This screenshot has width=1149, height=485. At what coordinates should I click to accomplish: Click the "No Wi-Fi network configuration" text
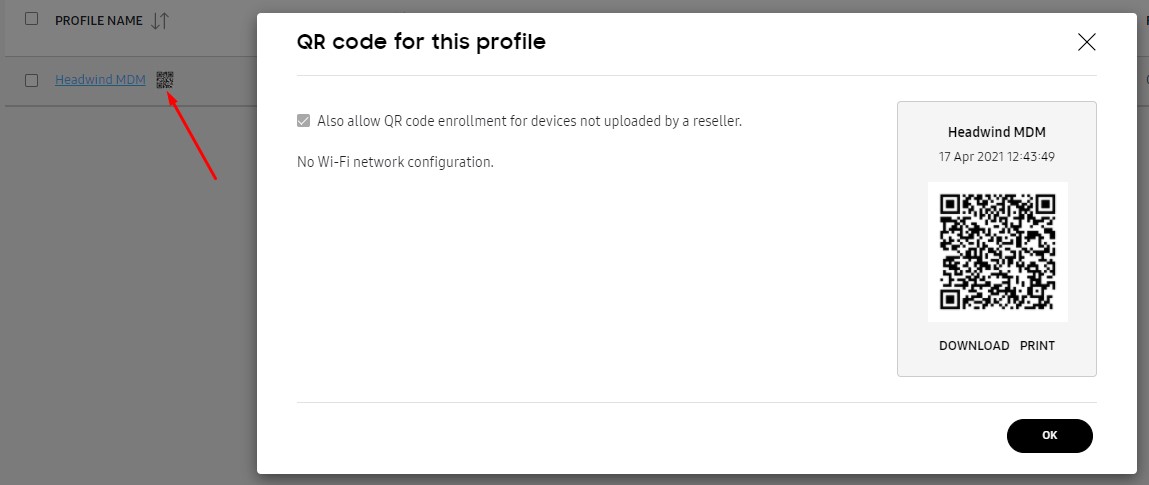395,161
